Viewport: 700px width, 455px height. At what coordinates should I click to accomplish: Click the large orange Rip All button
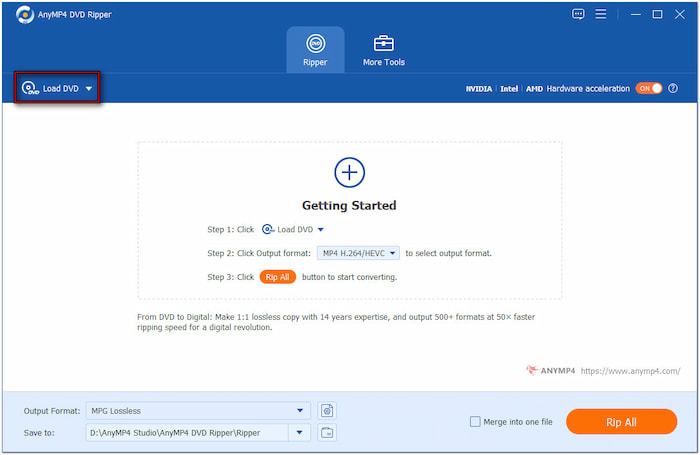tap(621, 422)
